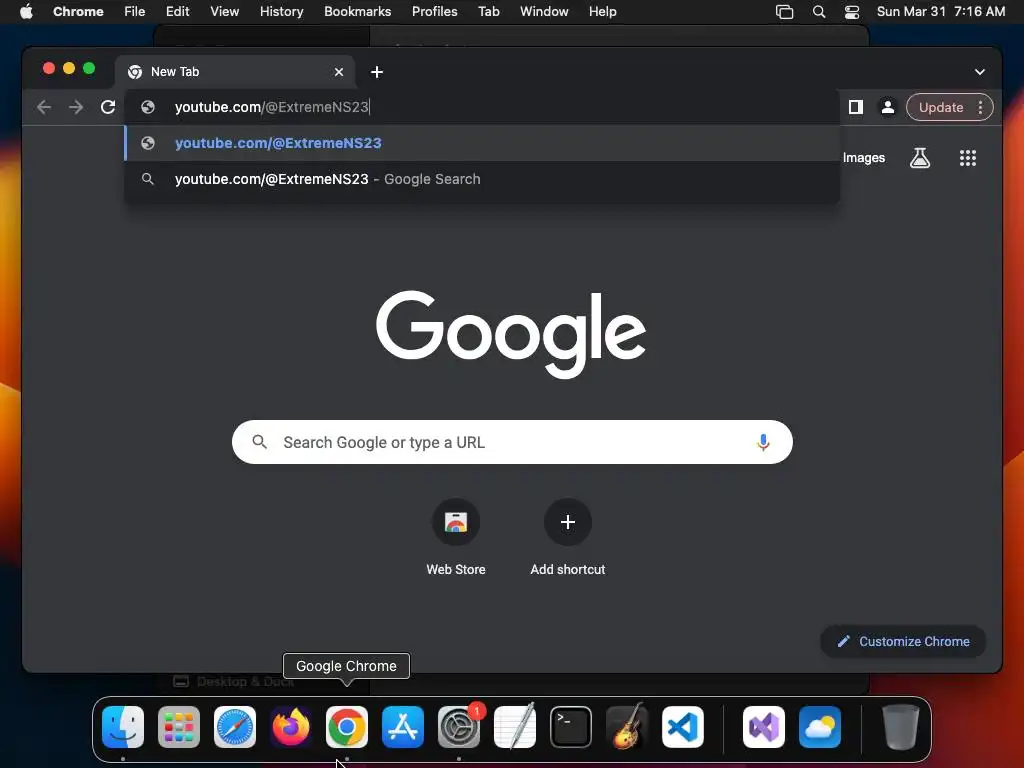Click the Stage Manager menu bar icon

pyautogui.click(x=784, y=12)
